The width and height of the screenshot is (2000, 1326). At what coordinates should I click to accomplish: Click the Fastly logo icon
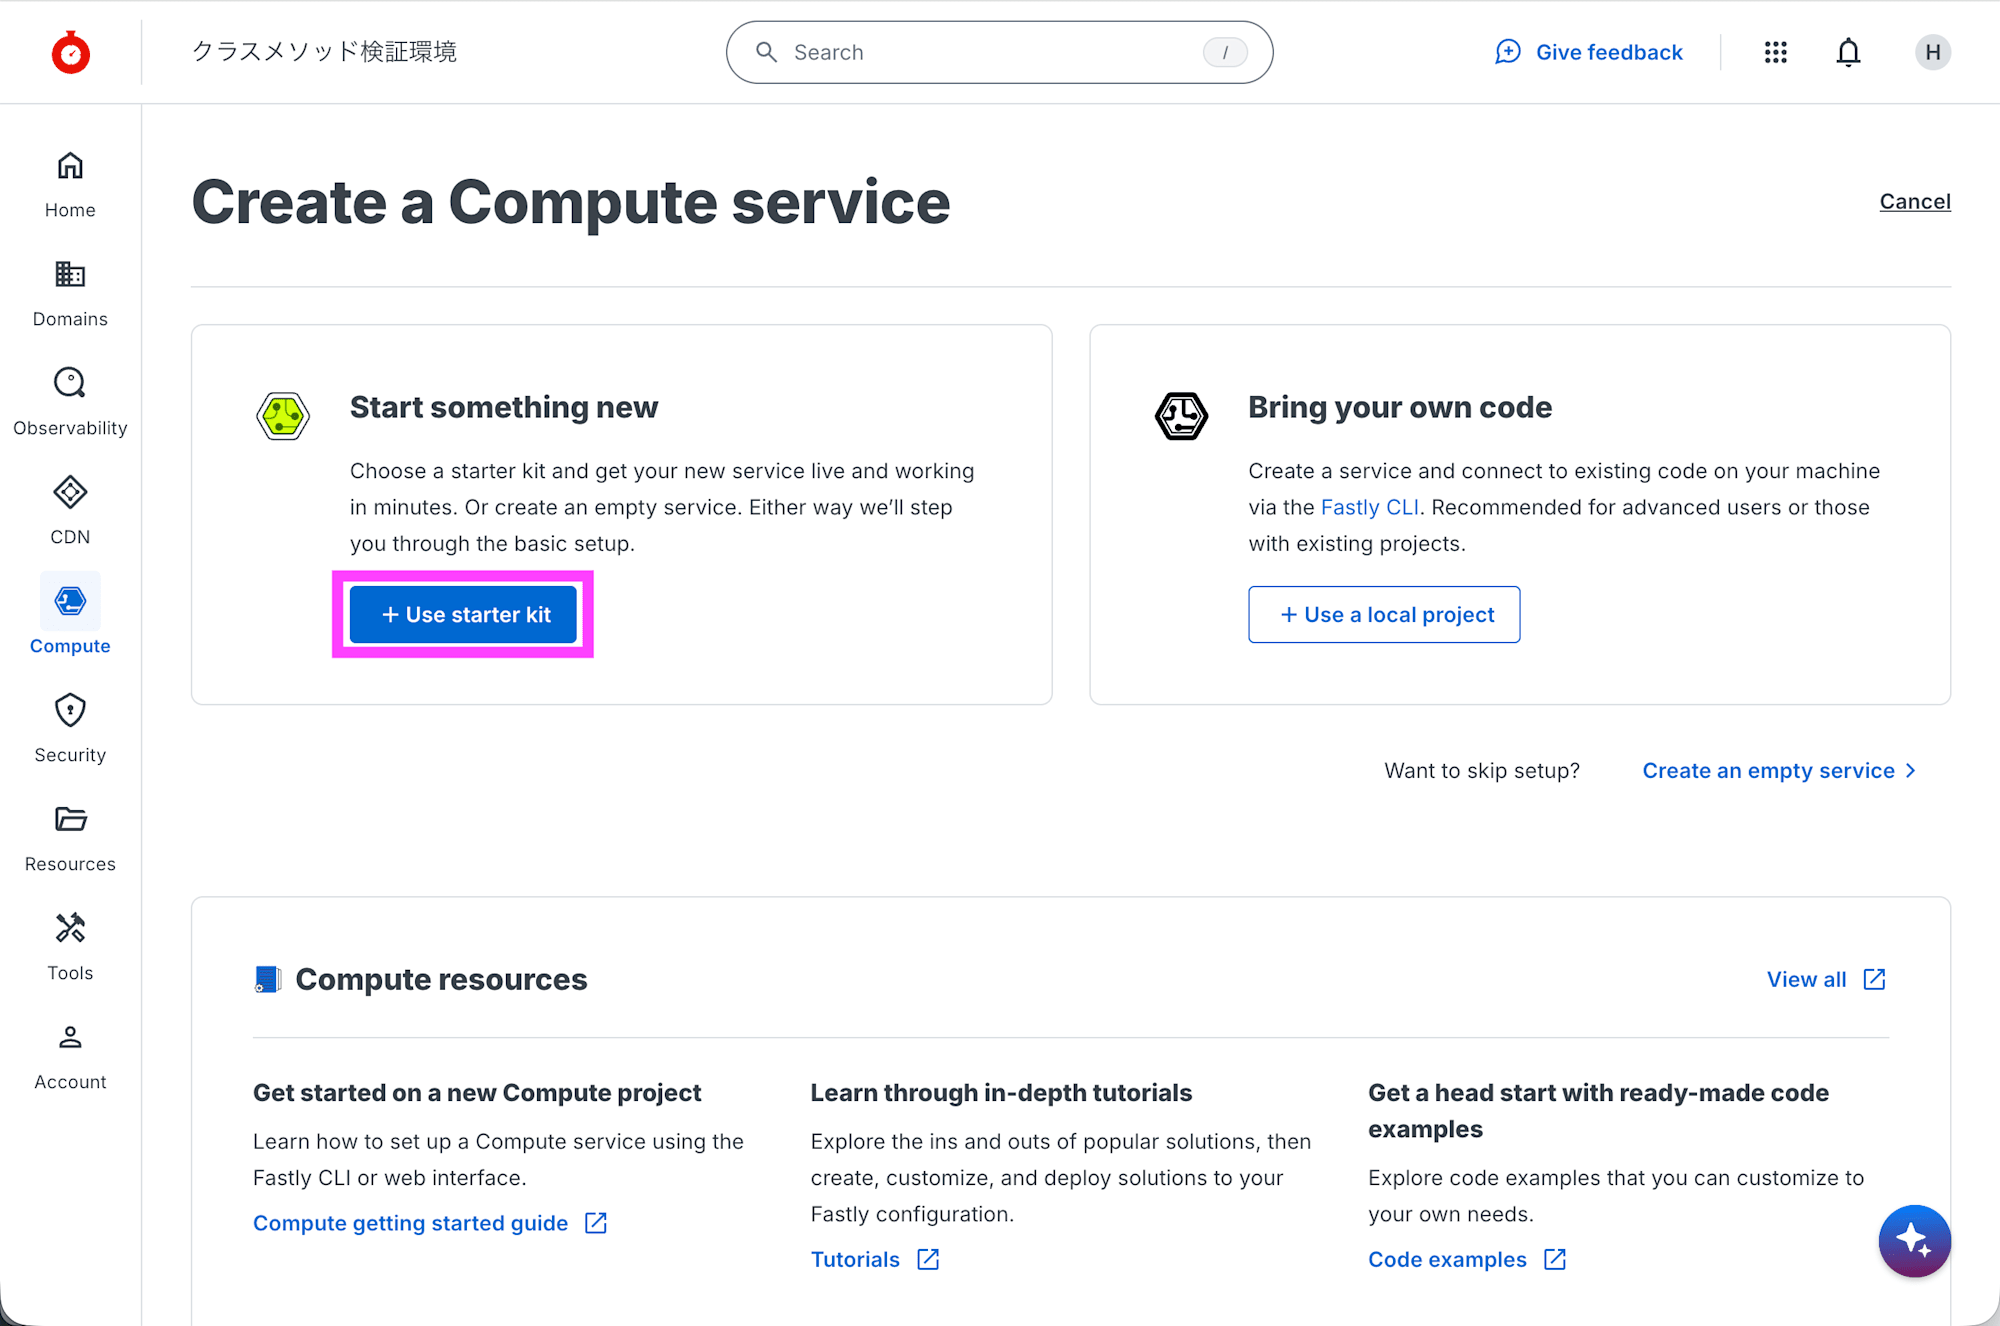click(71, 52)
